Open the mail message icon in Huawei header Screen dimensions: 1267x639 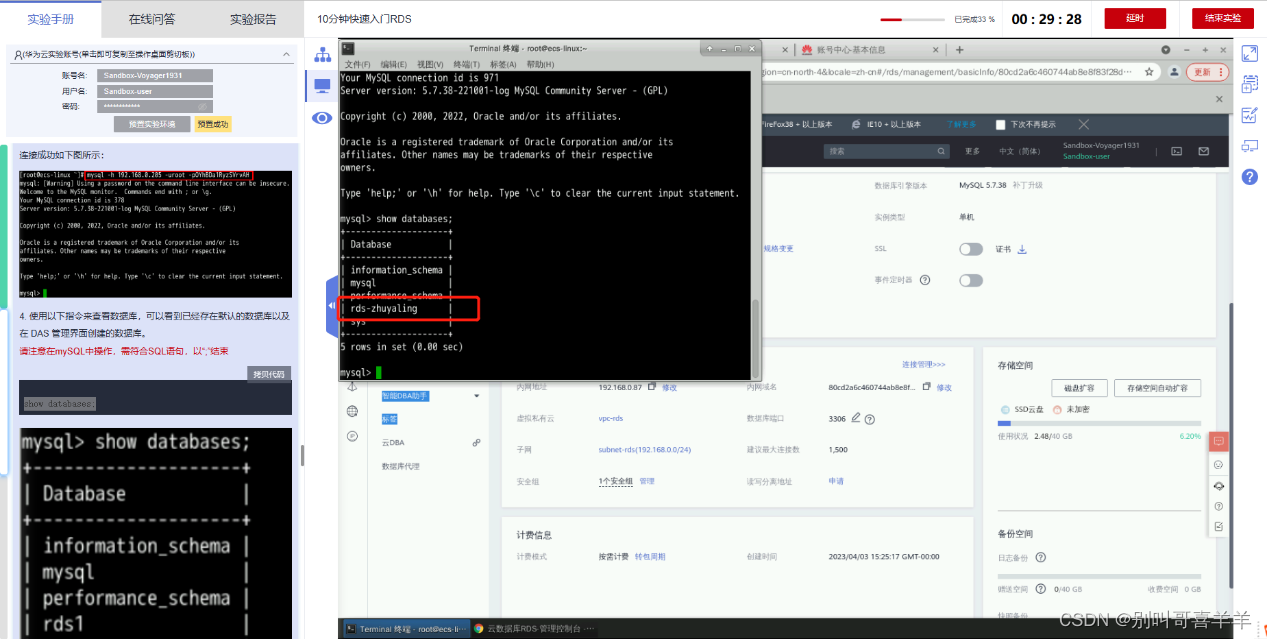[x=1203, y=151]
